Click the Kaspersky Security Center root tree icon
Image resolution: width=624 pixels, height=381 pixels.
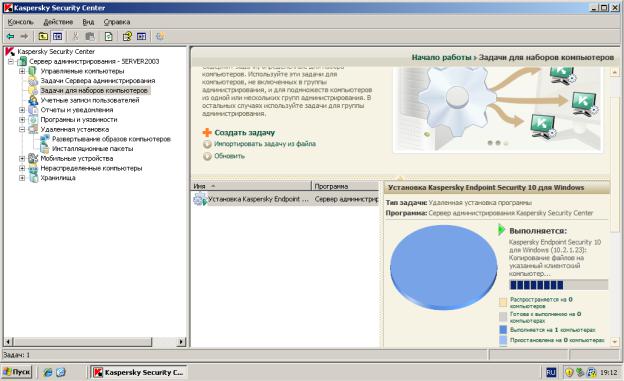point(10,51)
